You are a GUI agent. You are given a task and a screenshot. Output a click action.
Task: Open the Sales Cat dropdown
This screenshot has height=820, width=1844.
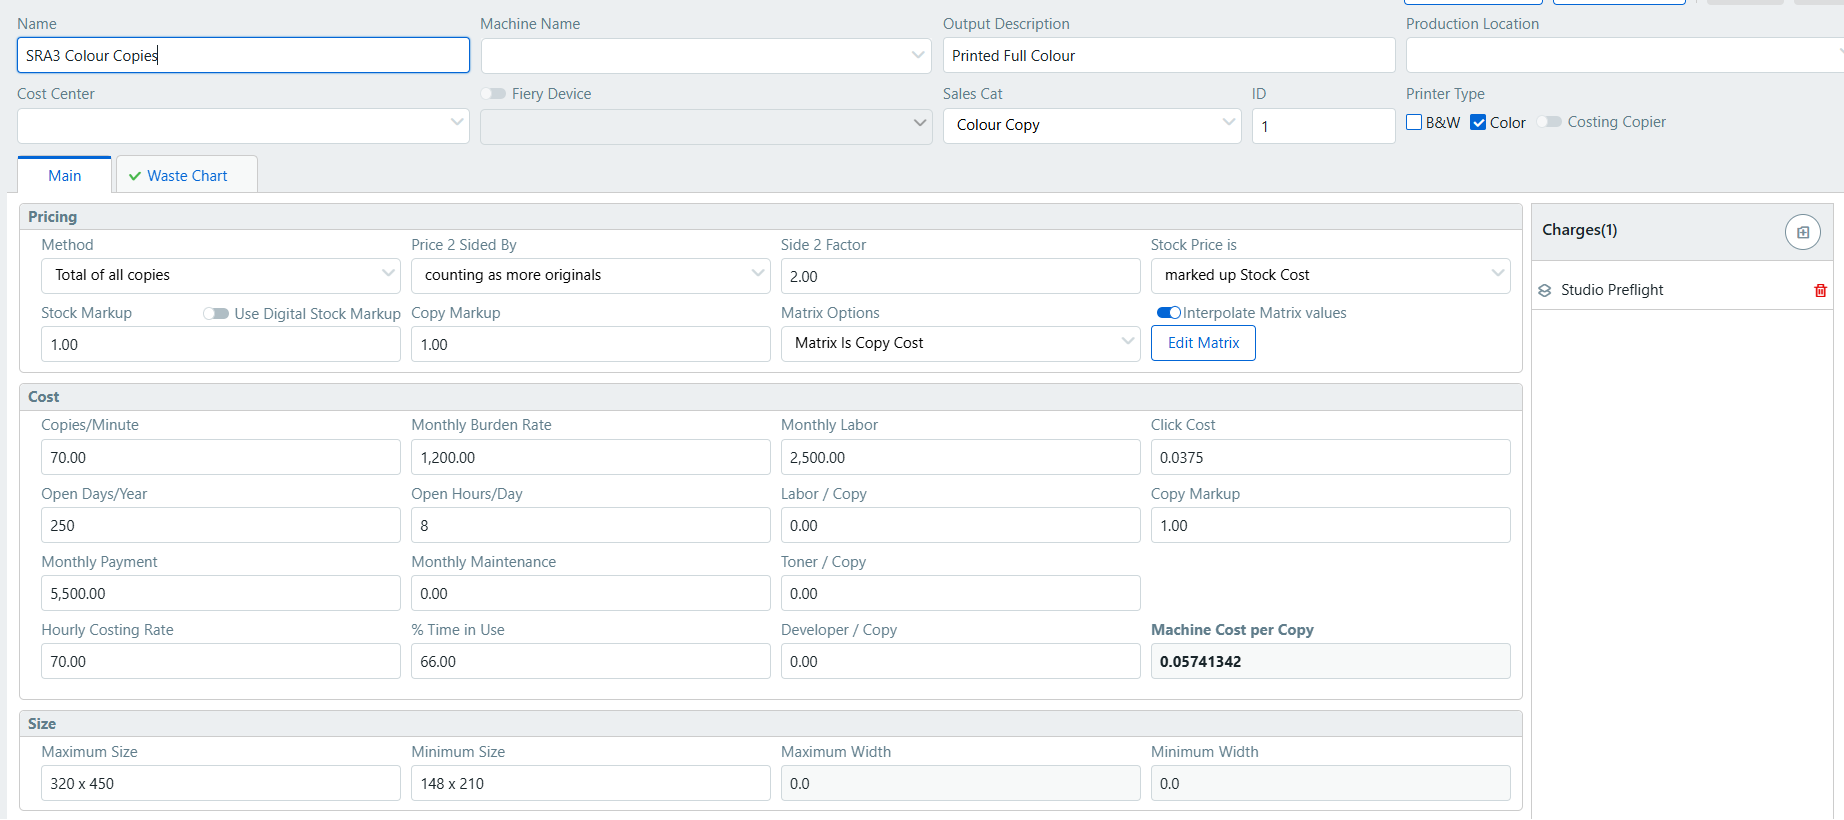point(1092,125)
